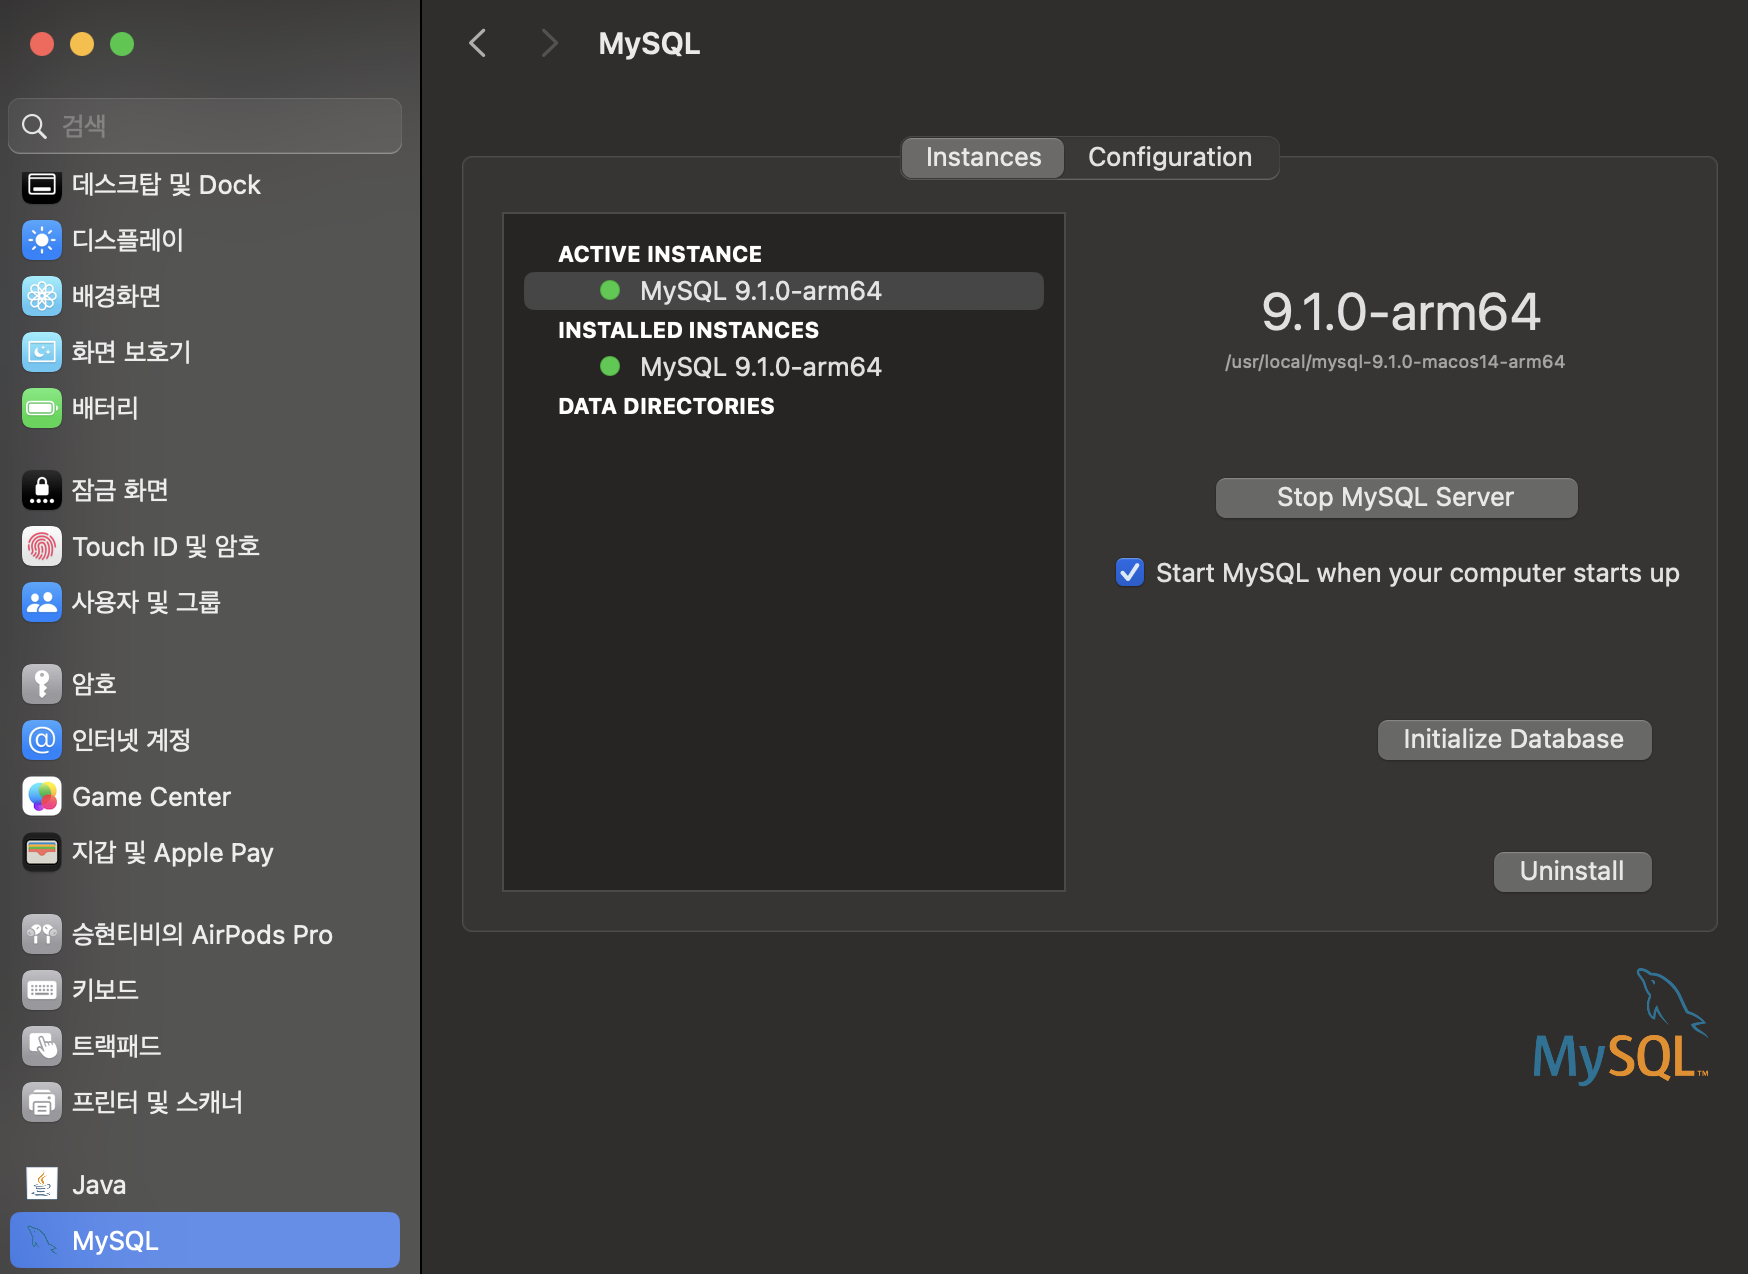Click the INSTALLED INSTANCES heading

(688, 330)
